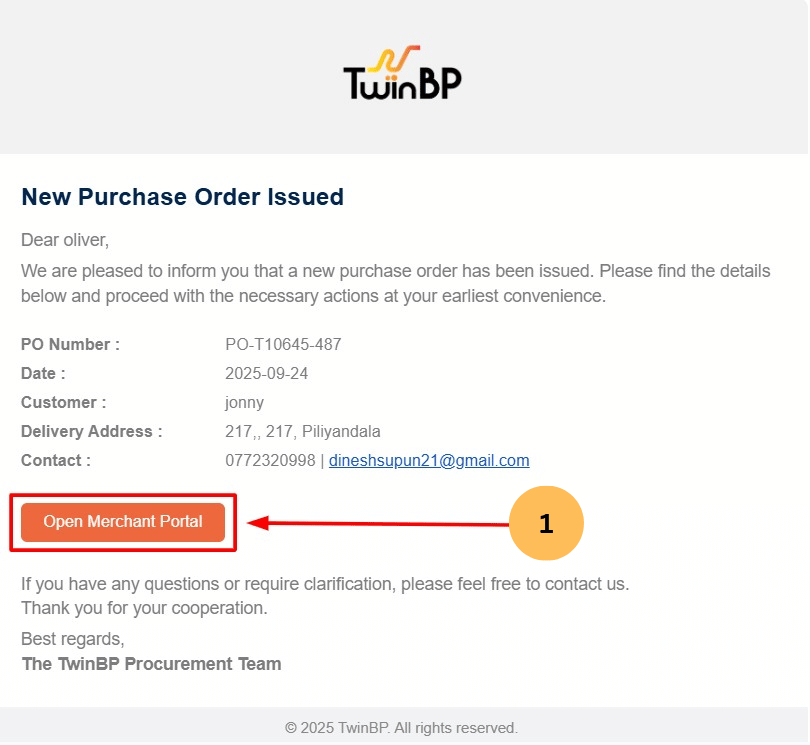Open the Merchant Portal button
Screen dimensions: 810x745
pos(123,522)
